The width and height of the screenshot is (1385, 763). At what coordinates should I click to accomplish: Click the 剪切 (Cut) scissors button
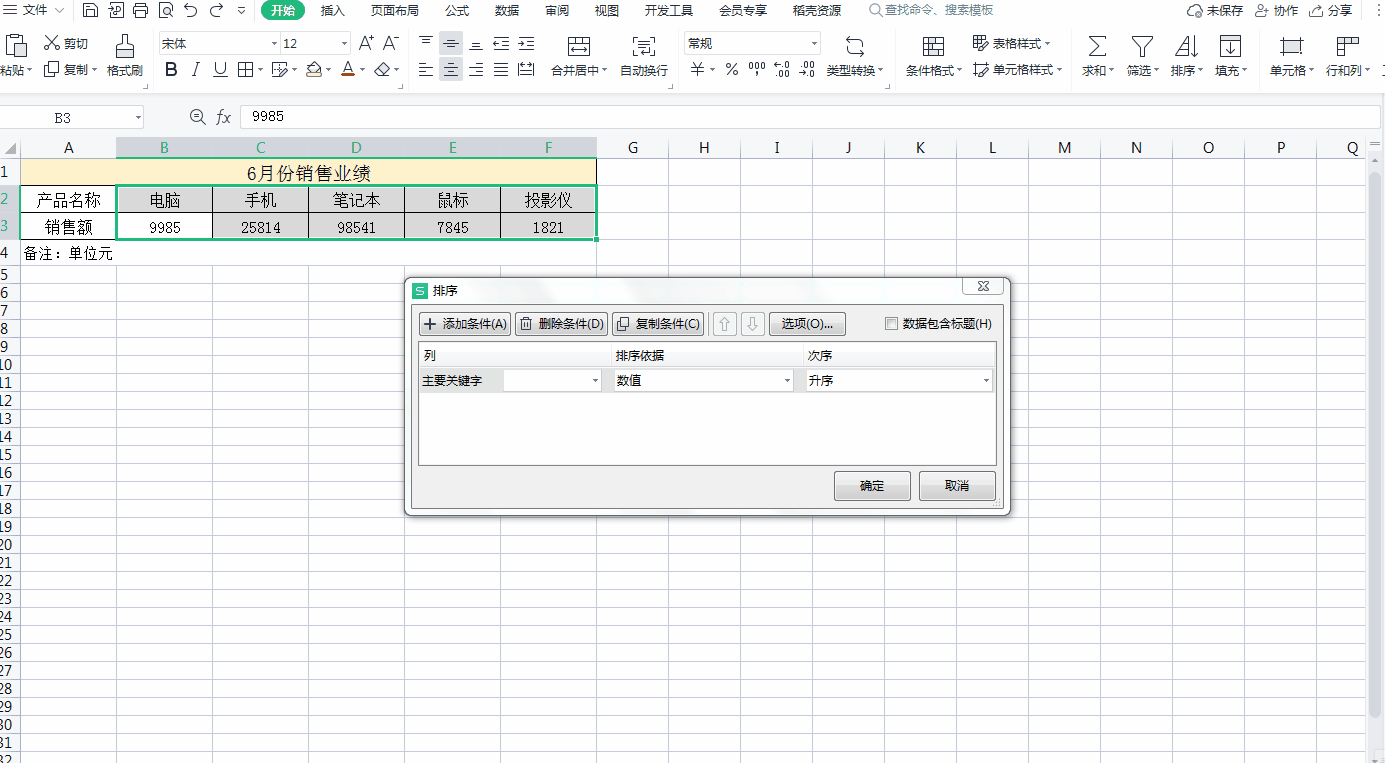point(66,44)
